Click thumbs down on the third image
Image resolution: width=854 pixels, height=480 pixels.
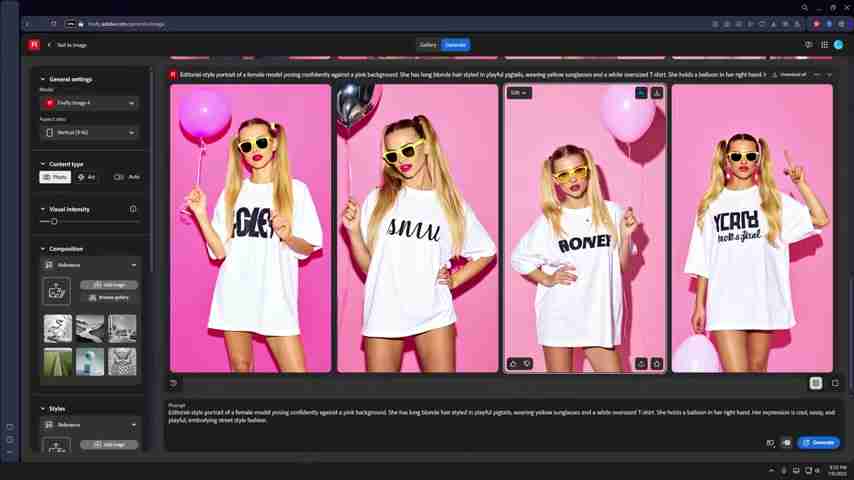coord(527,364)
